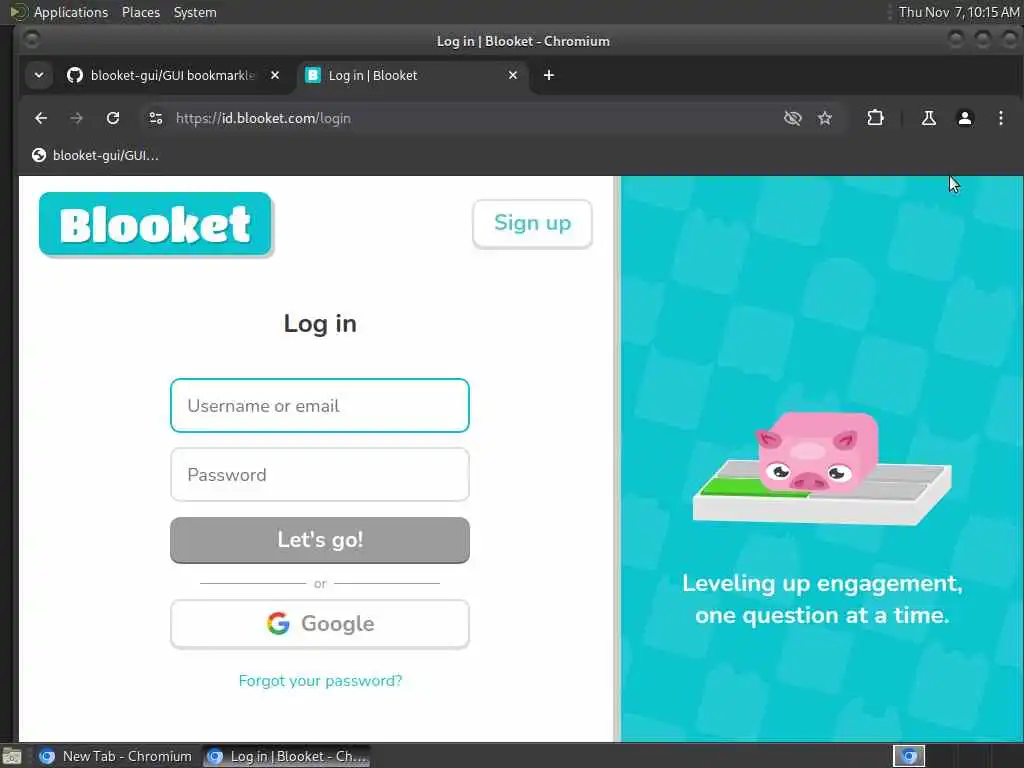Close the blooket-gui GitHub tab
This screenshot has height=768, width=1024.
[x=275, y=75]
